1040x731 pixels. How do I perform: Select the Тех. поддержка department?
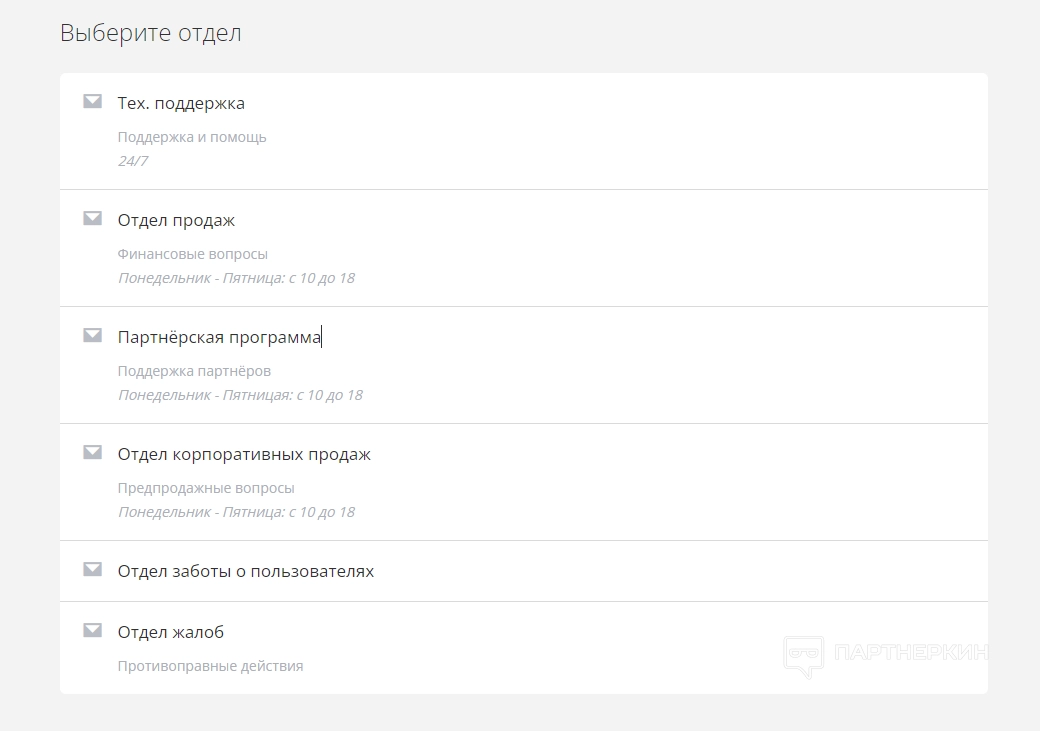click(181, 103)
